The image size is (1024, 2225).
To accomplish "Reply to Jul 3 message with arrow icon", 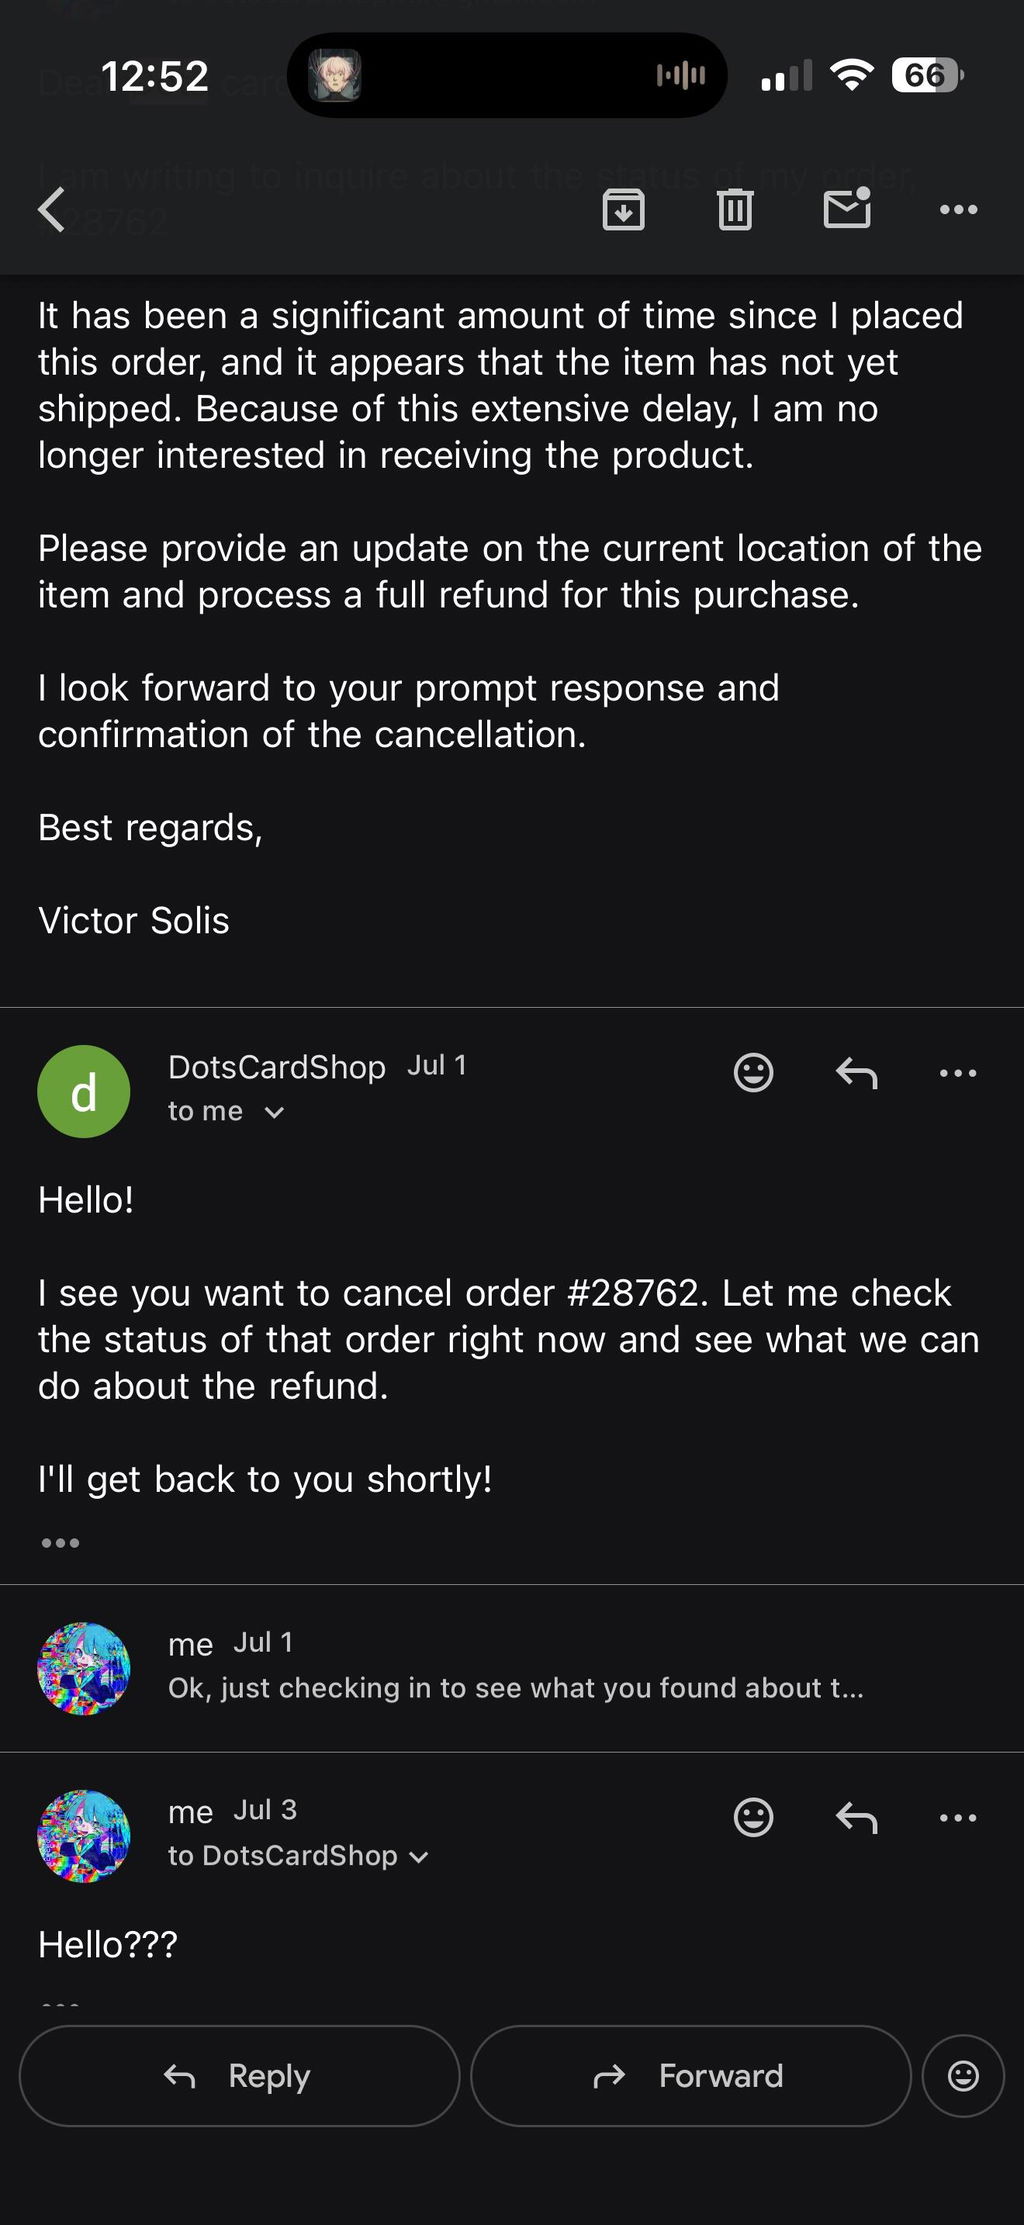I will pos(856,1817).
